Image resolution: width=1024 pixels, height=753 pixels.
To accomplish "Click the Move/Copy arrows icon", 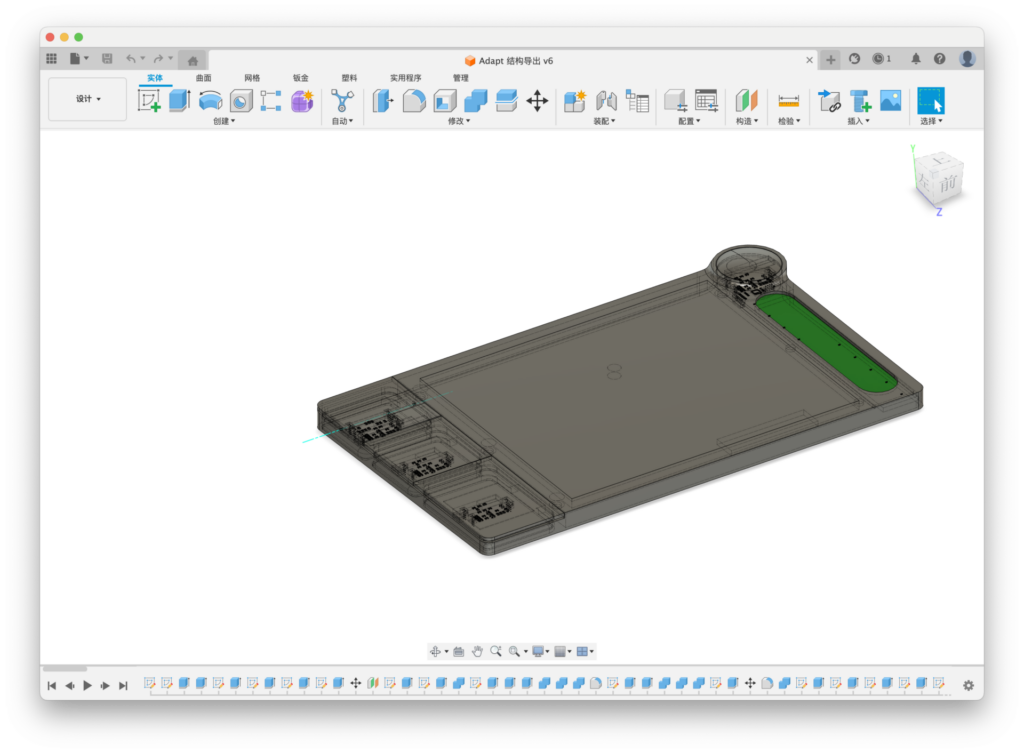I will coord(537,100).
